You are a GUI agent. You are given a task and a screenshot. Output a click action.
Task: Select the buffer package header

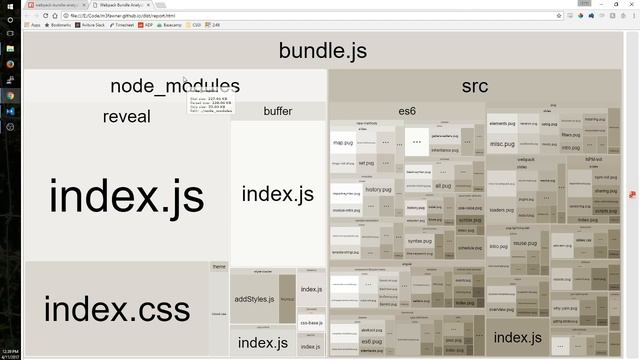pyautogui.click(x=278, y=111)
